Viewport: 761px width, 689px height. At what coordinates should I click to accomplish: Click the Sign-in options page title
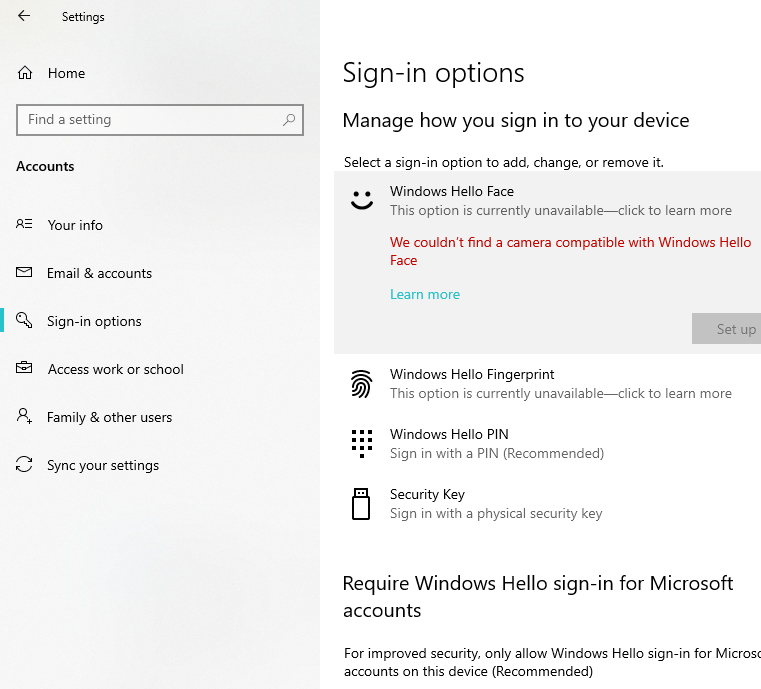[x=433, y=73]
